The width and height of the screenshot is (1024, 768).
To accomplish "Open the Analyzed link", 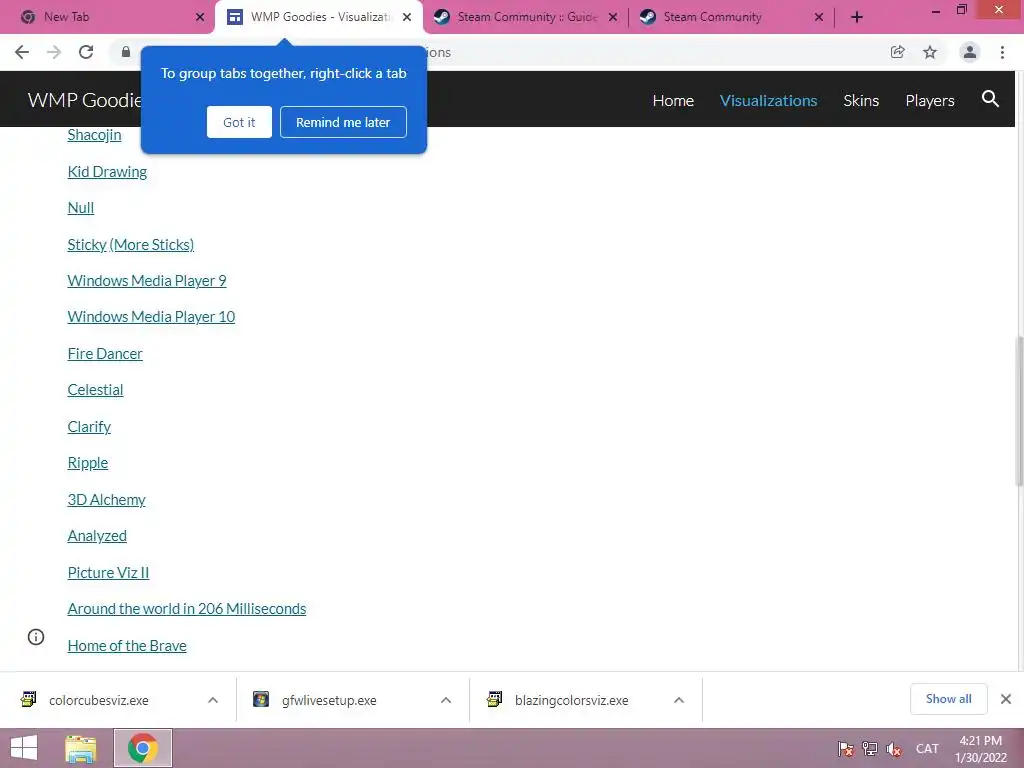I will (97, 536).
